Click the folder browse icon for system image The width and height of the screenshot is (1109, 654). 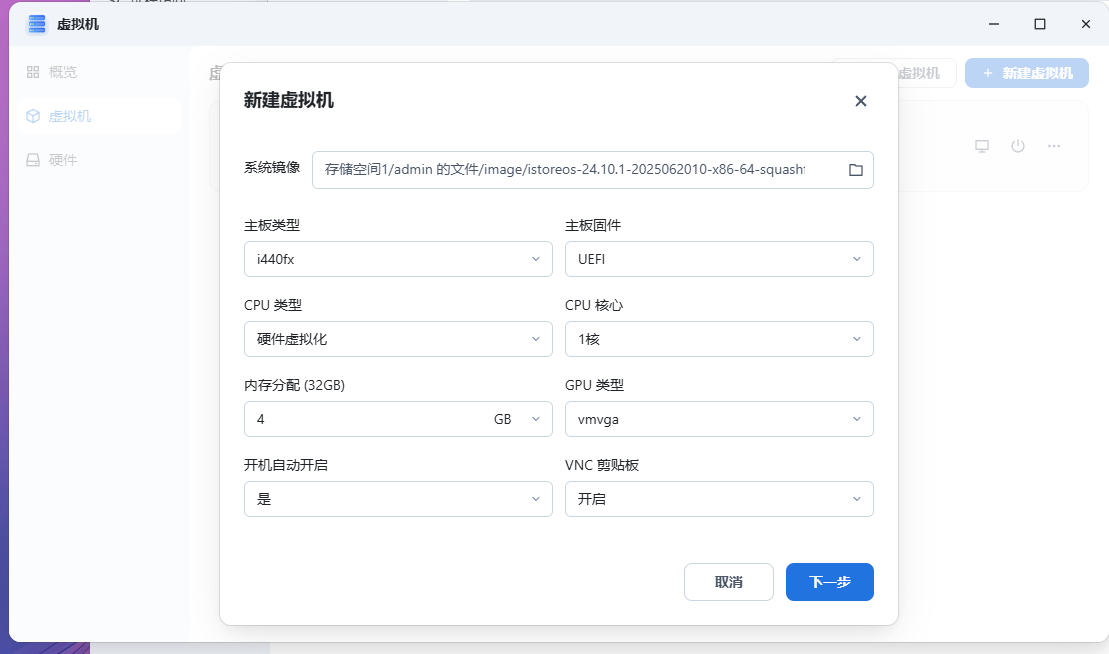[855, 170]
